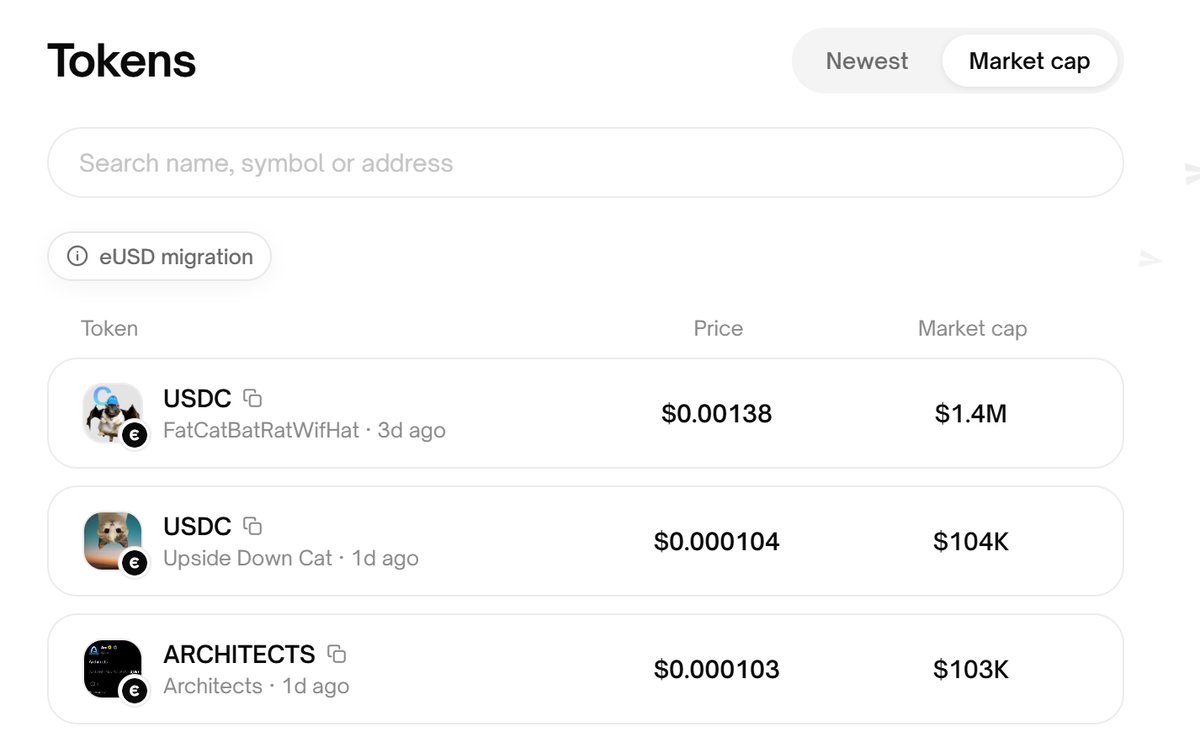Click the Price column header
This screenshot has width=1200, height=732.
[x=718, y=328]
